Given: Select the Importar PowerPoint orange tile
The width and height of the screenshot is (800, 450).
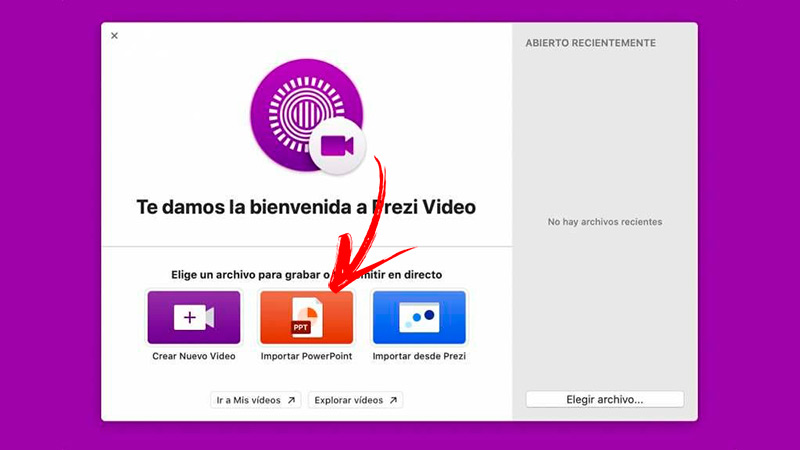Looking at the screenshot, I should coord(307,317).
